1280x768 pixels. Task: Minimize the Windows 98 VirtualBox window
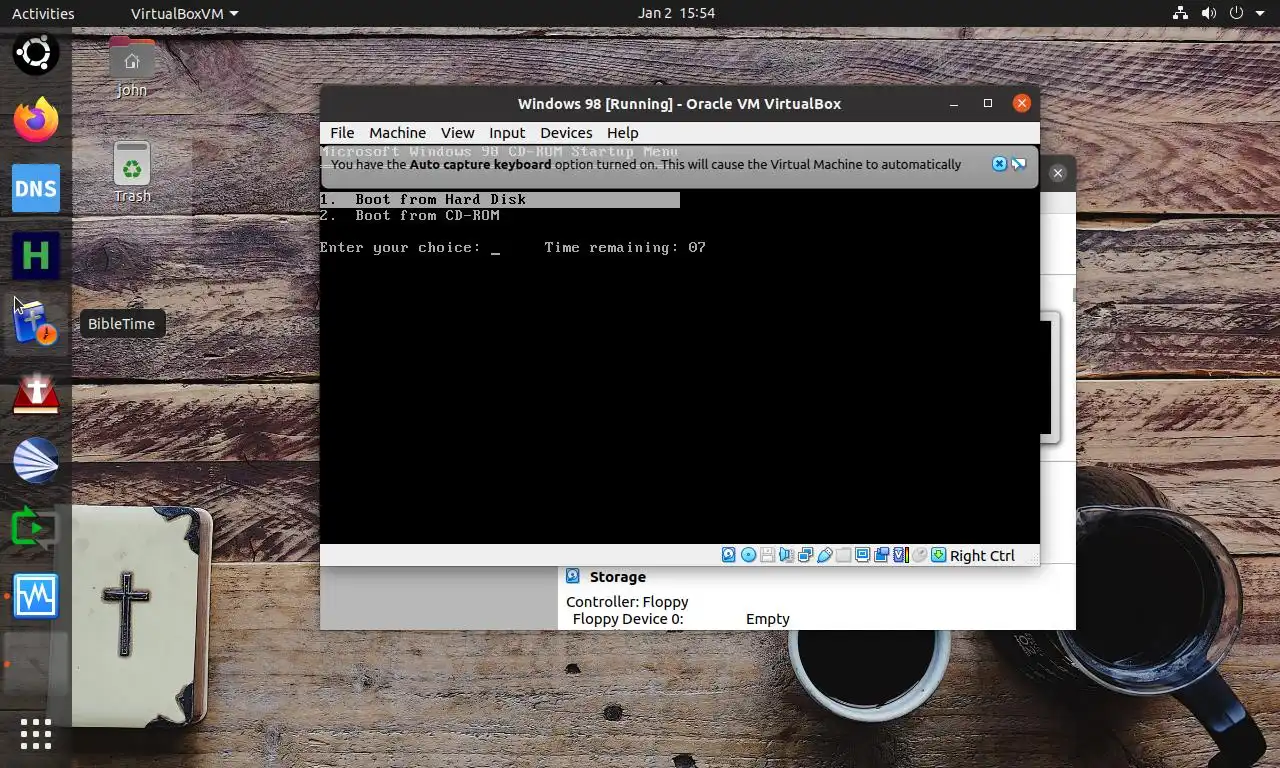(954, 103)
